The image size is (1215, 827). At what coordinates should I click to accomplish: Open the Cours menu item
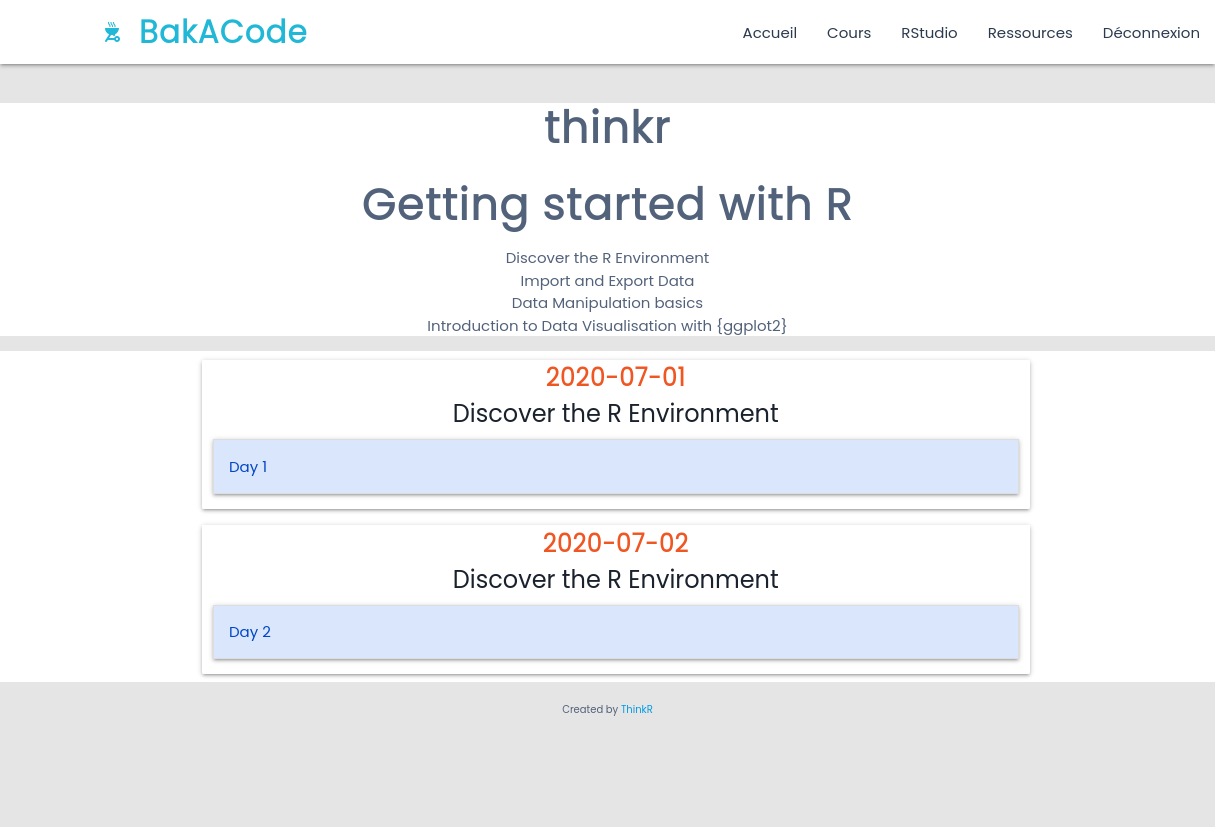tap(849, 33)
